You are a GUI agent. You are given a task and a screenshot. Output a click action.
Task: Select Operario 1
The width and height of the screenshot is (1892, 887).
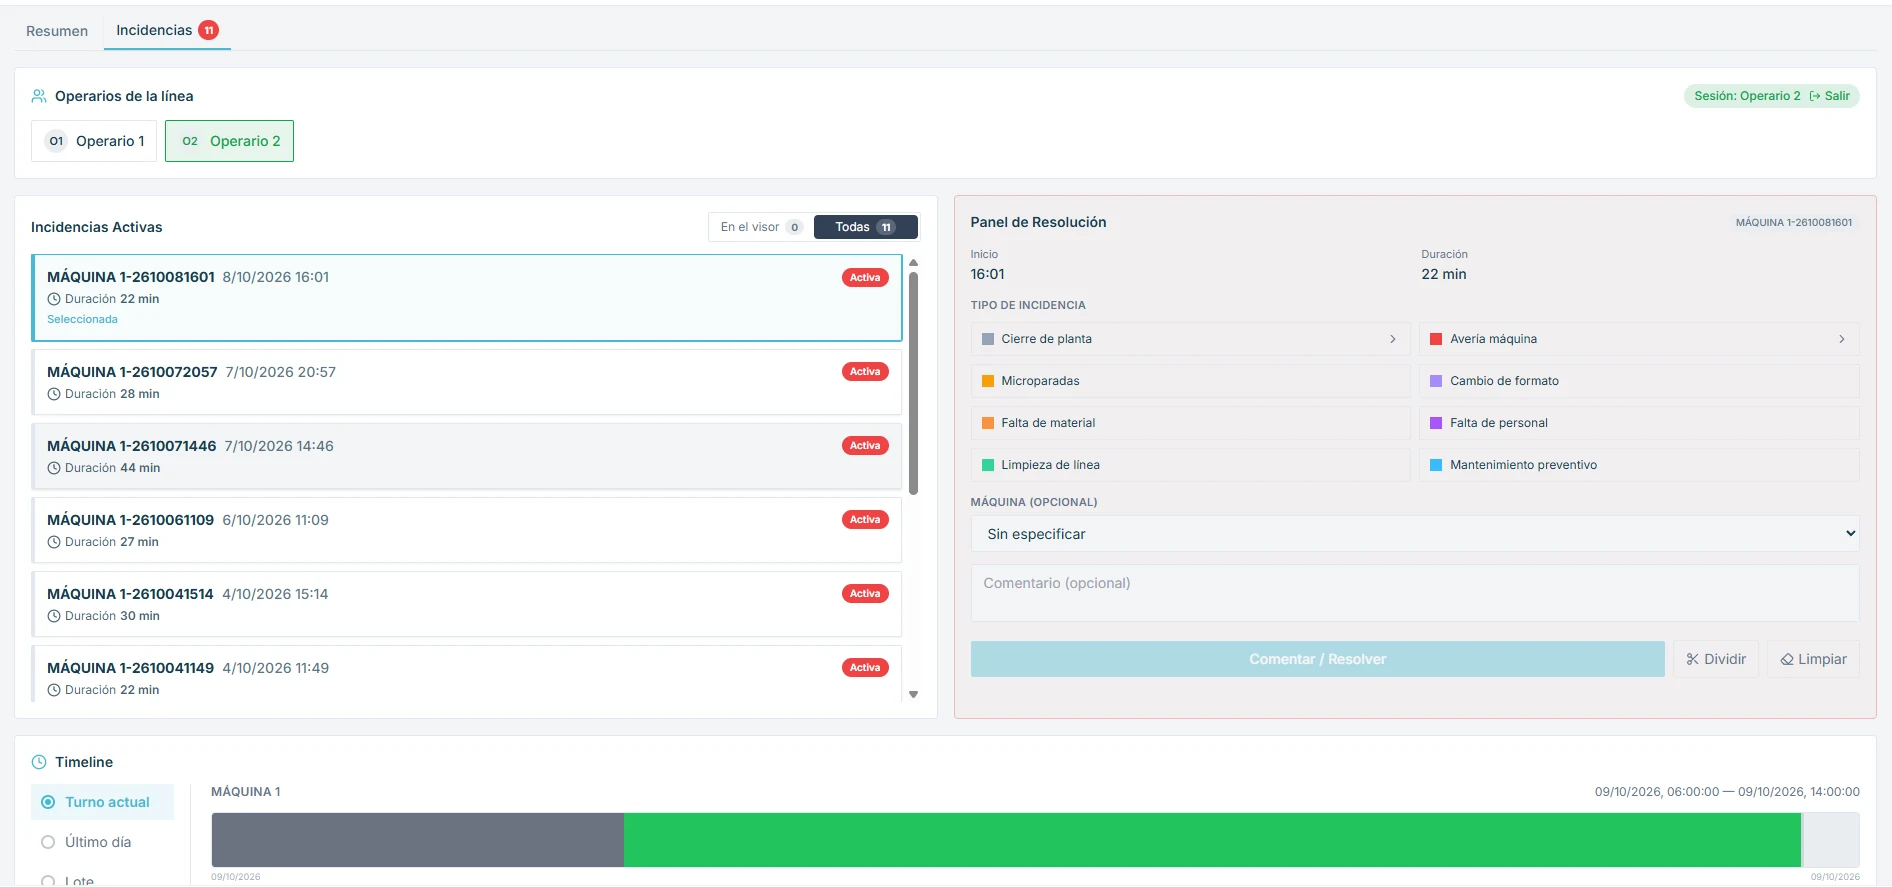click(94, 141)
